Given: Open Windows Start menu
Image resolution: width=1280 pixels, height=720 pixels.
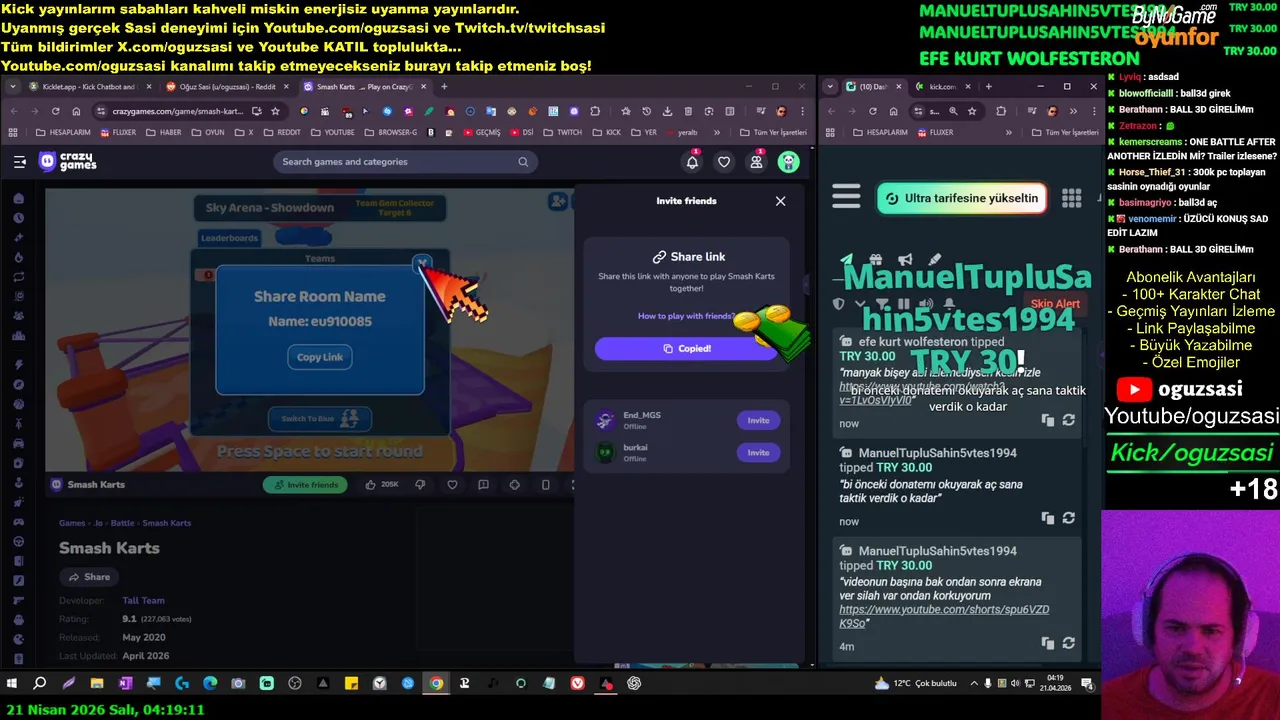Looking at the screenshot, I should [12, 684].
